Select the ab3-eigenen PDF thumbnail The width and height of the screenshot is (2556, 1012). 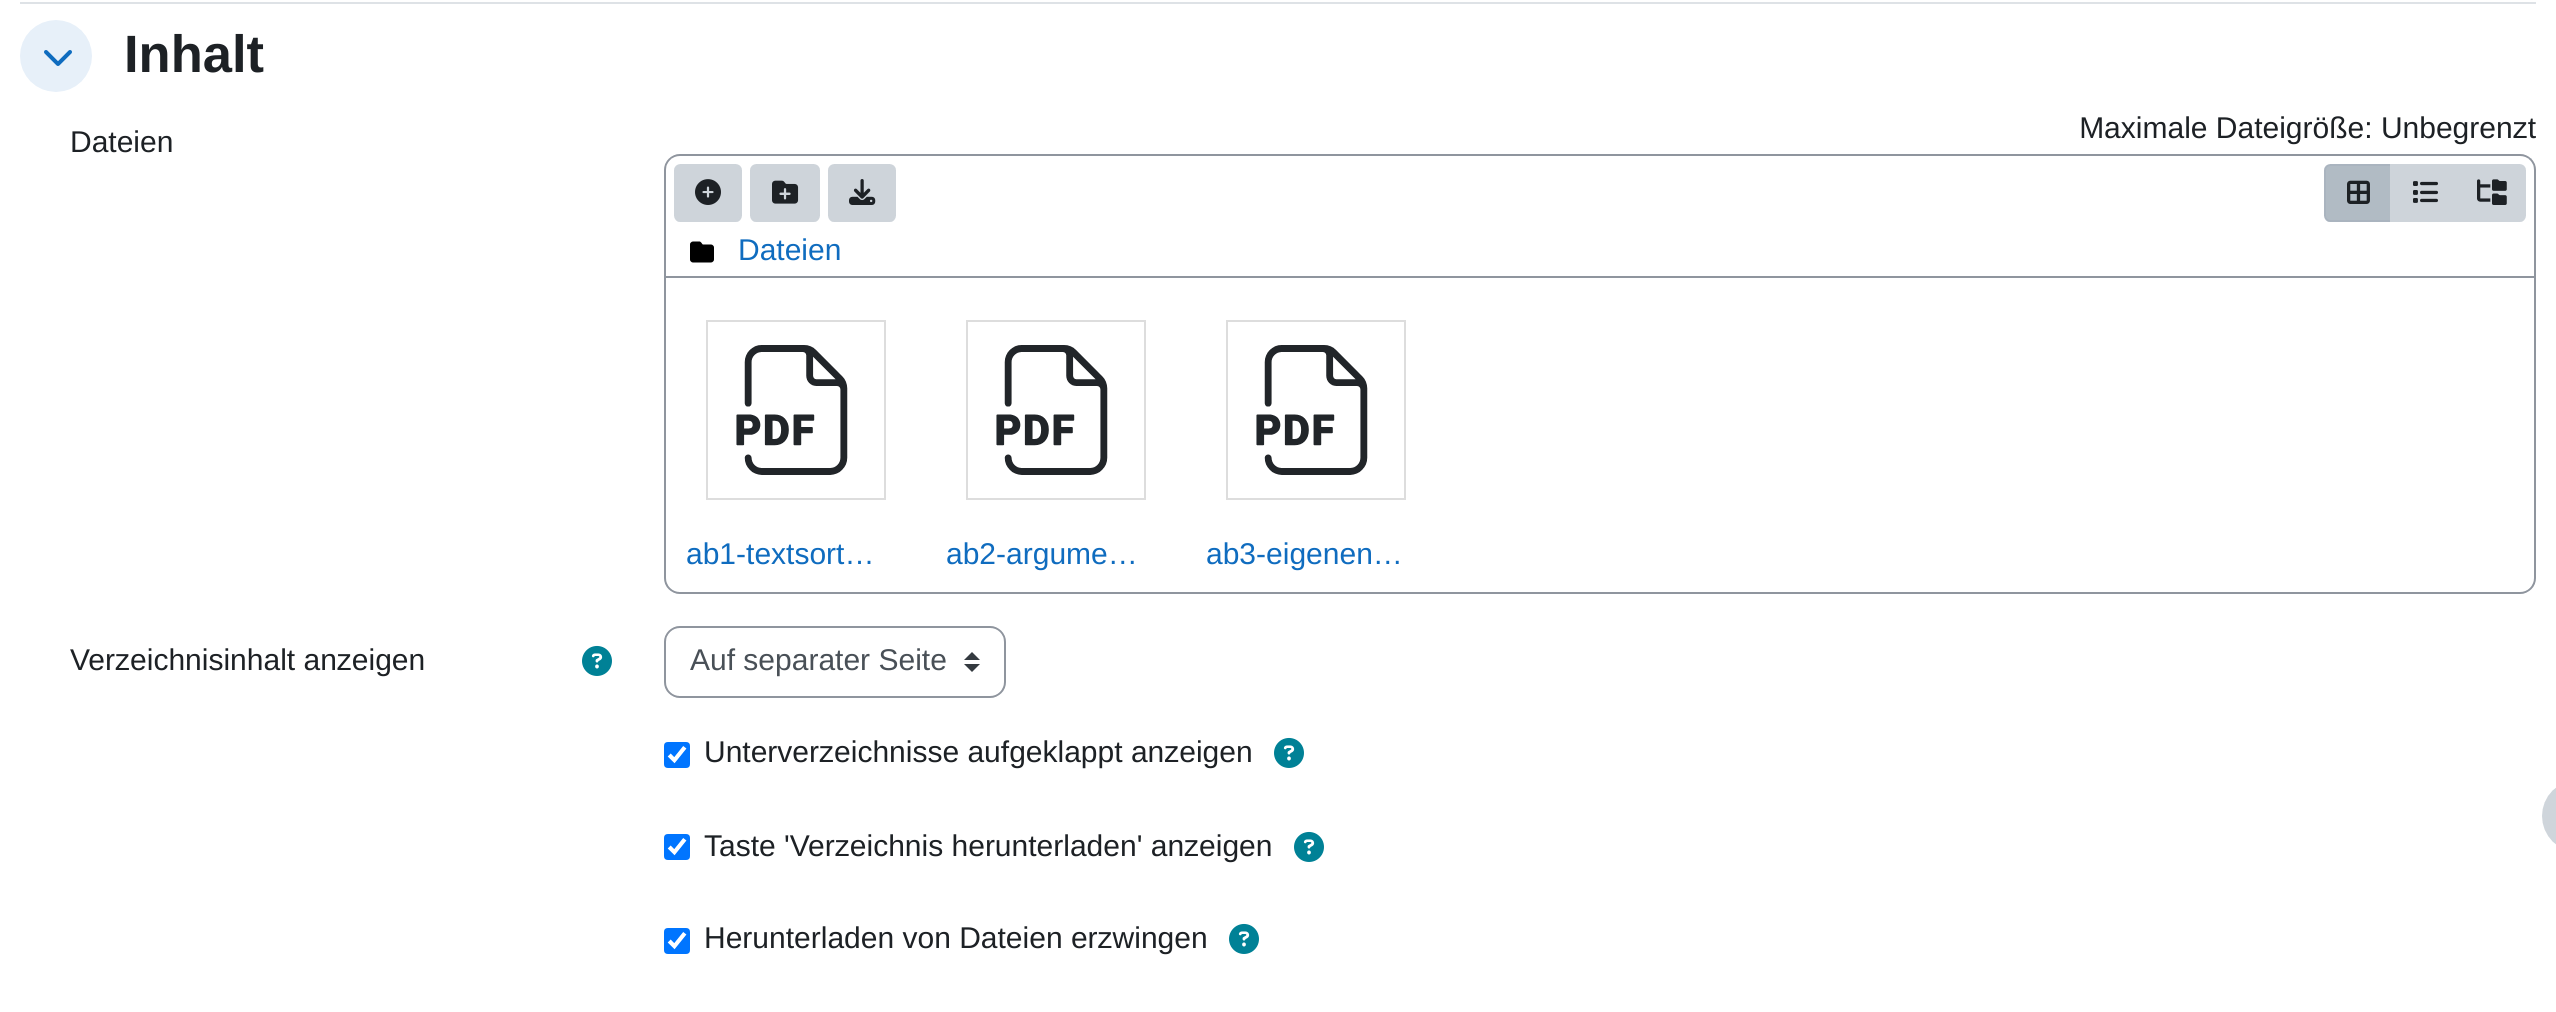(1316, 410)
